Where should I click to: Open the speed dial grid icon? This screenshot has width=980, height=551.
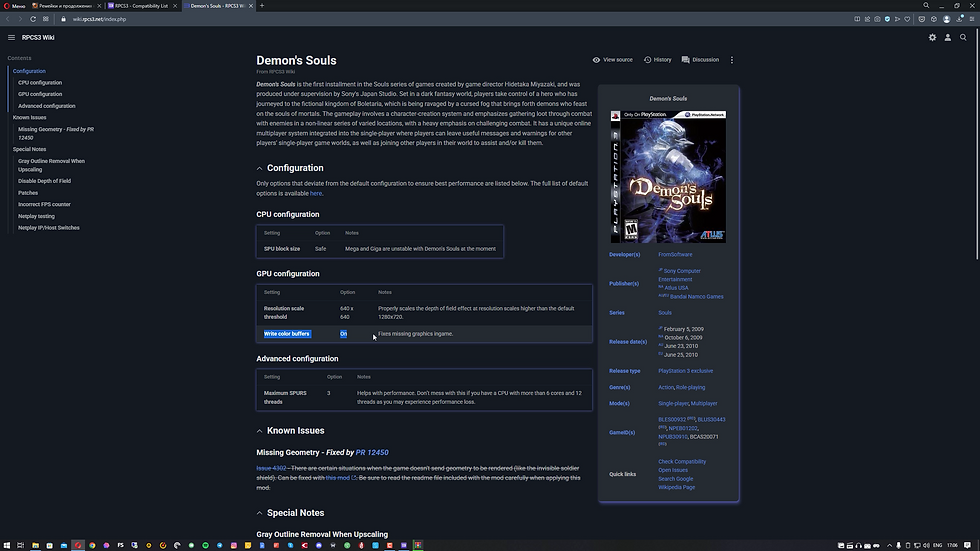(x=46, y=19)
